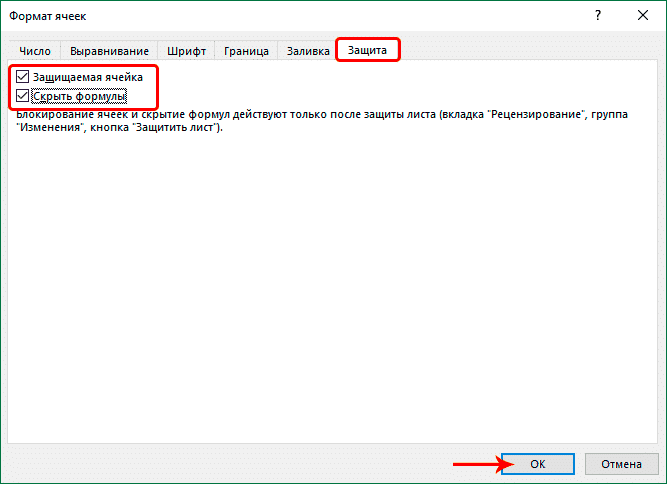
Task: Open the Выравнивание tab
Action: pos(109,51)
